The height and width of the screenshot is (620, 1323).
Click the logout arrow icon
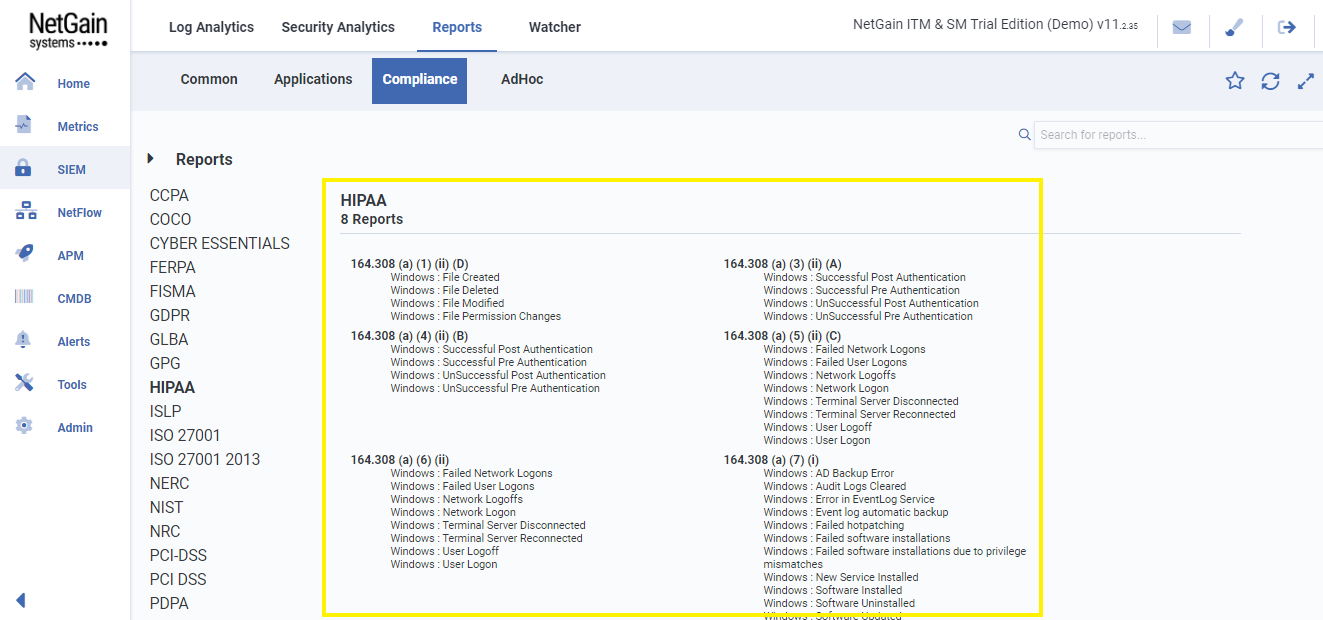click(x=1287, y=28)
